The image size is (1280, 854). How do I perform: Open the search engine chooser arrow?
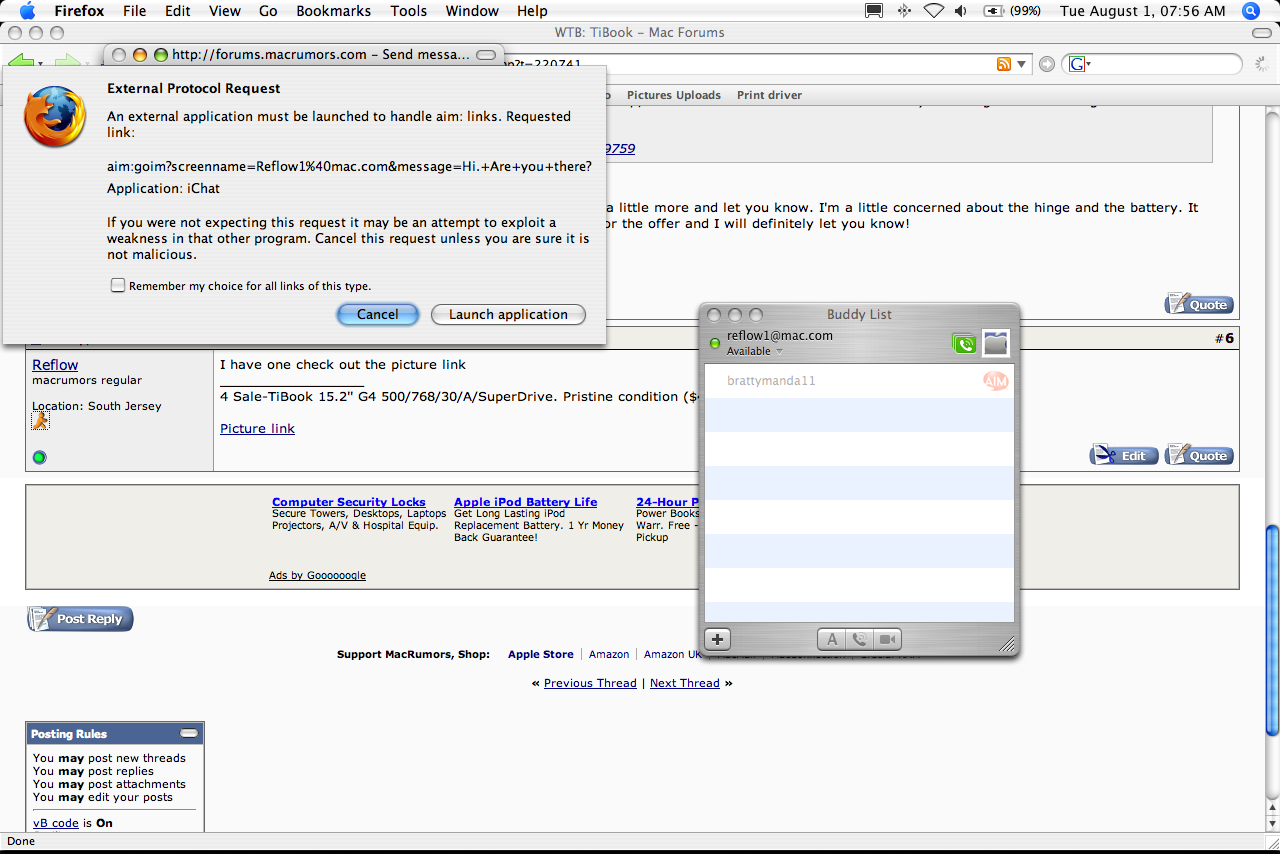click(1088, 64)
